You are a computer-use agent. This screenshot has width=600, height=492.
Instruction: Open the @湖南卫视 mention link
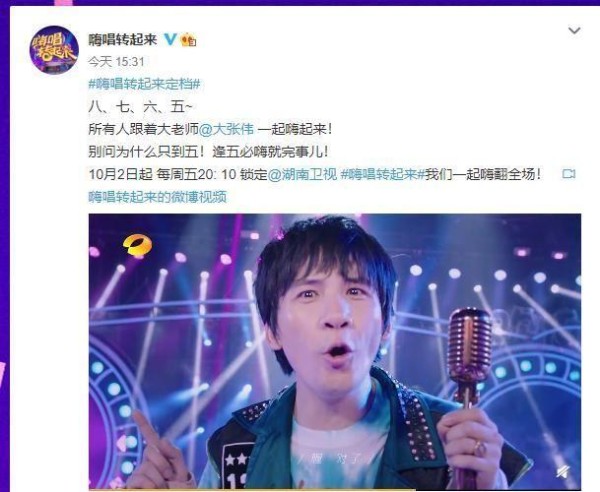(302, 174)
